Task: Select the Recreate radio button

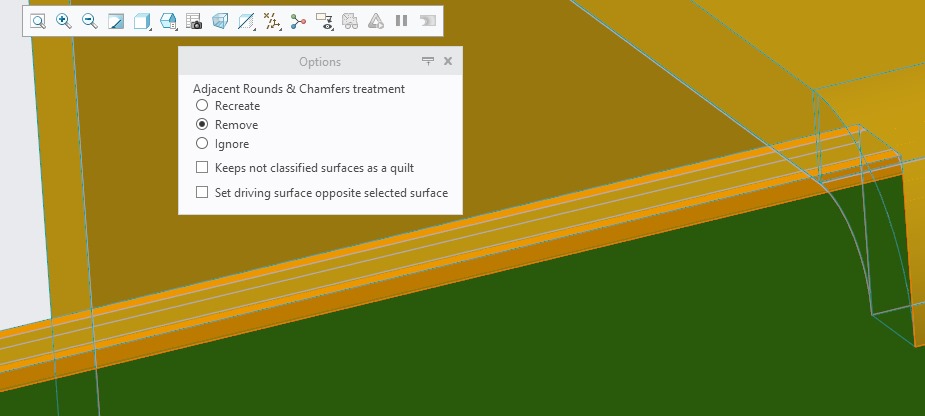Action: (202, 106)
